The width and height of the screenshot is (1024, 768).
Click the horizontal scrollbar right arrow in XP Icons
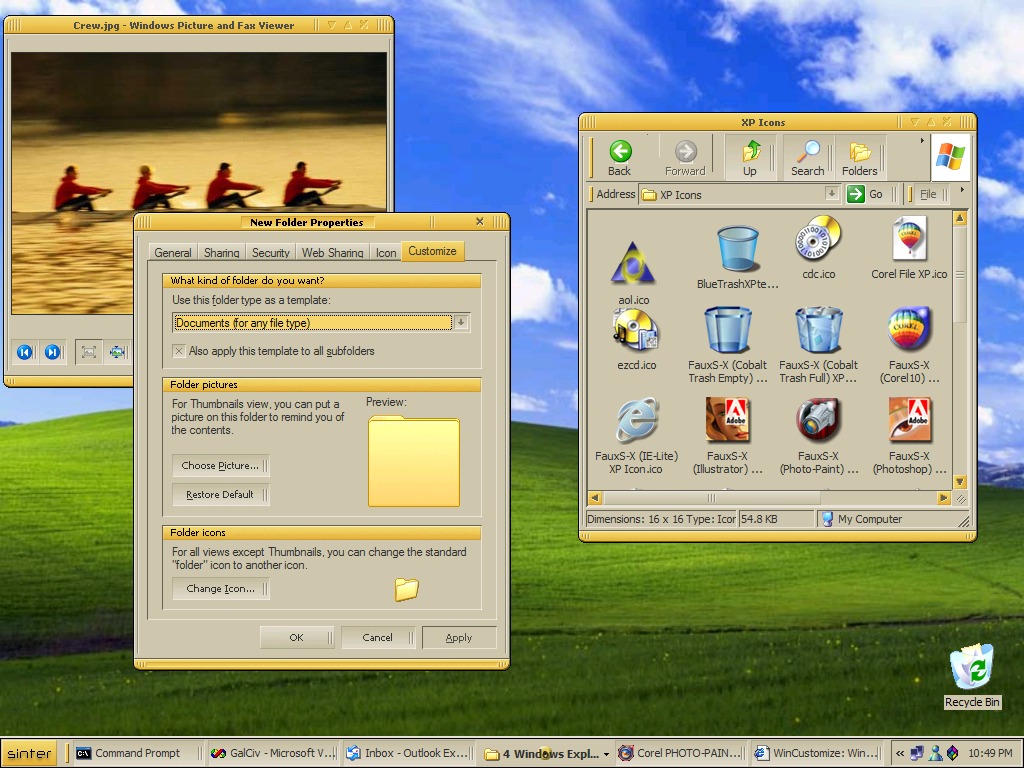pos(943,498)
